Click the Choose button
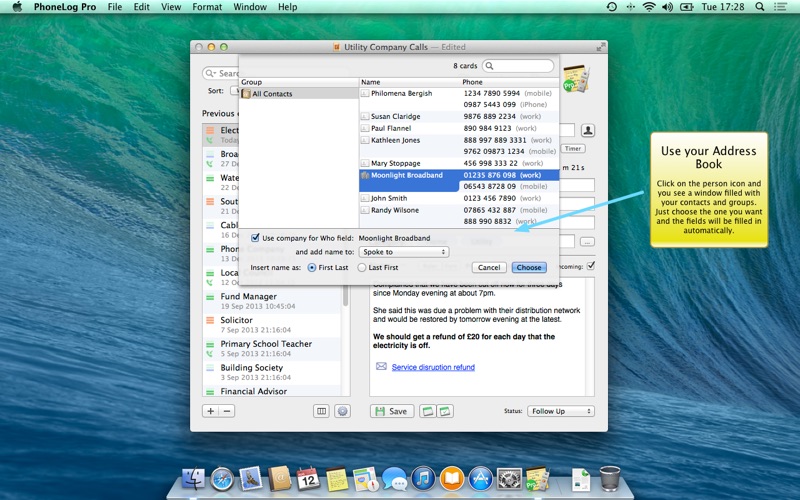The width and height of the screenshot is (800, 500). 528,268
